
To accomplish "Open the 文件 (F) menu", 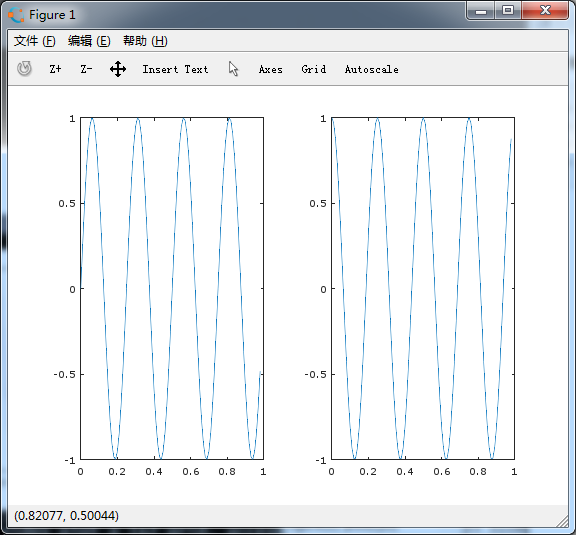I will point(35,41).
